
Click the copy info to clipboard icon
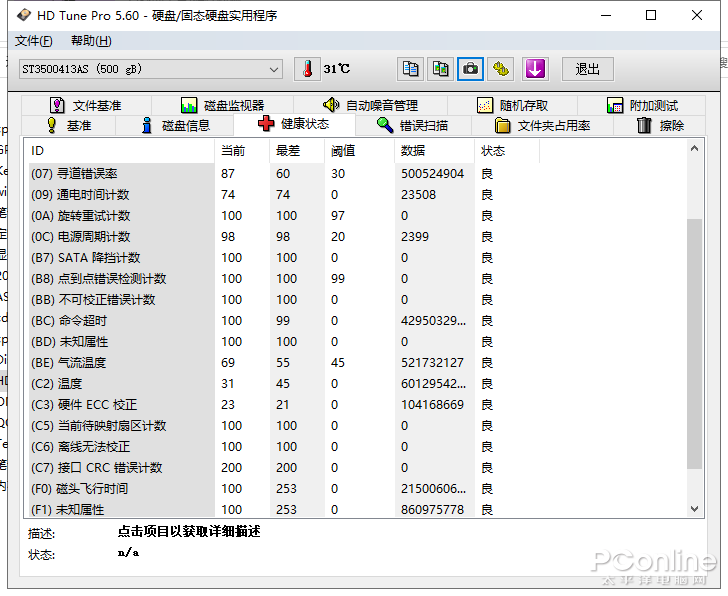point(410,69)
